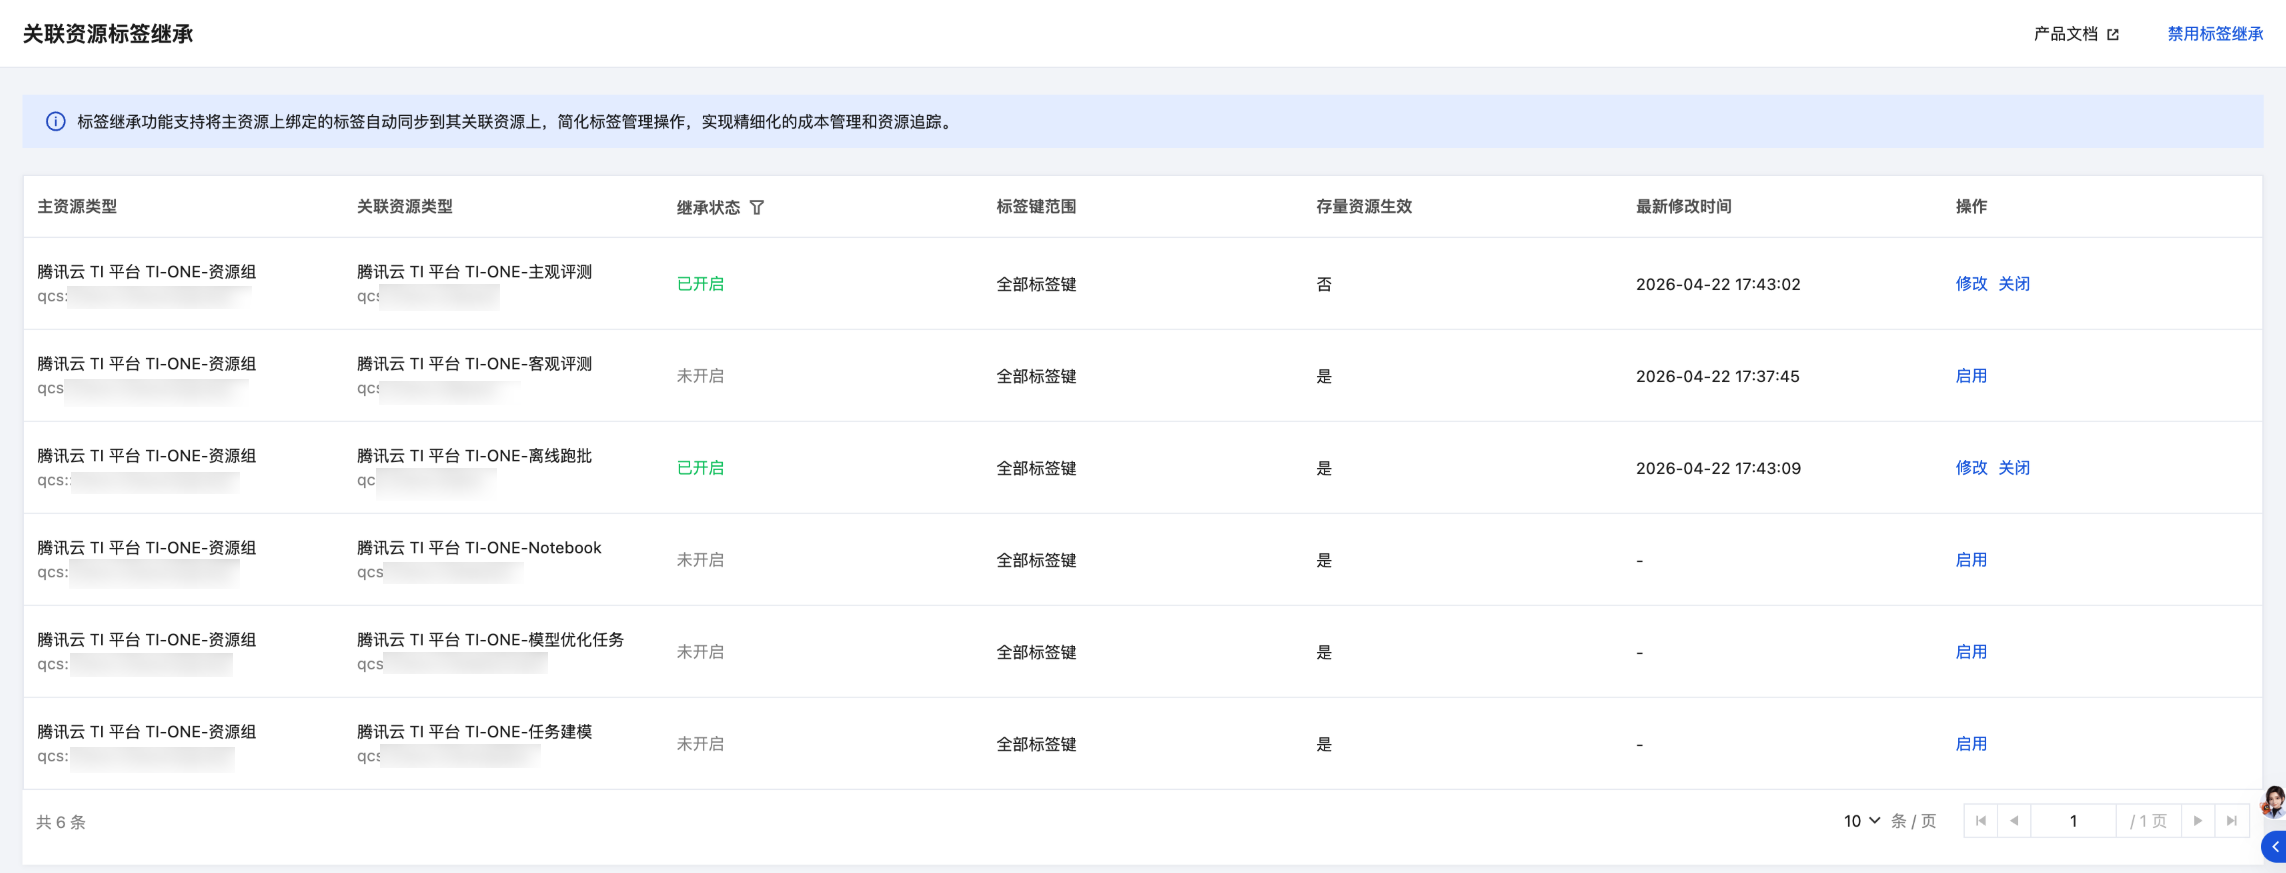This screenshot has width=2286, height=873.
Task: Go to next page arrow
Action: pos(2198,821)
